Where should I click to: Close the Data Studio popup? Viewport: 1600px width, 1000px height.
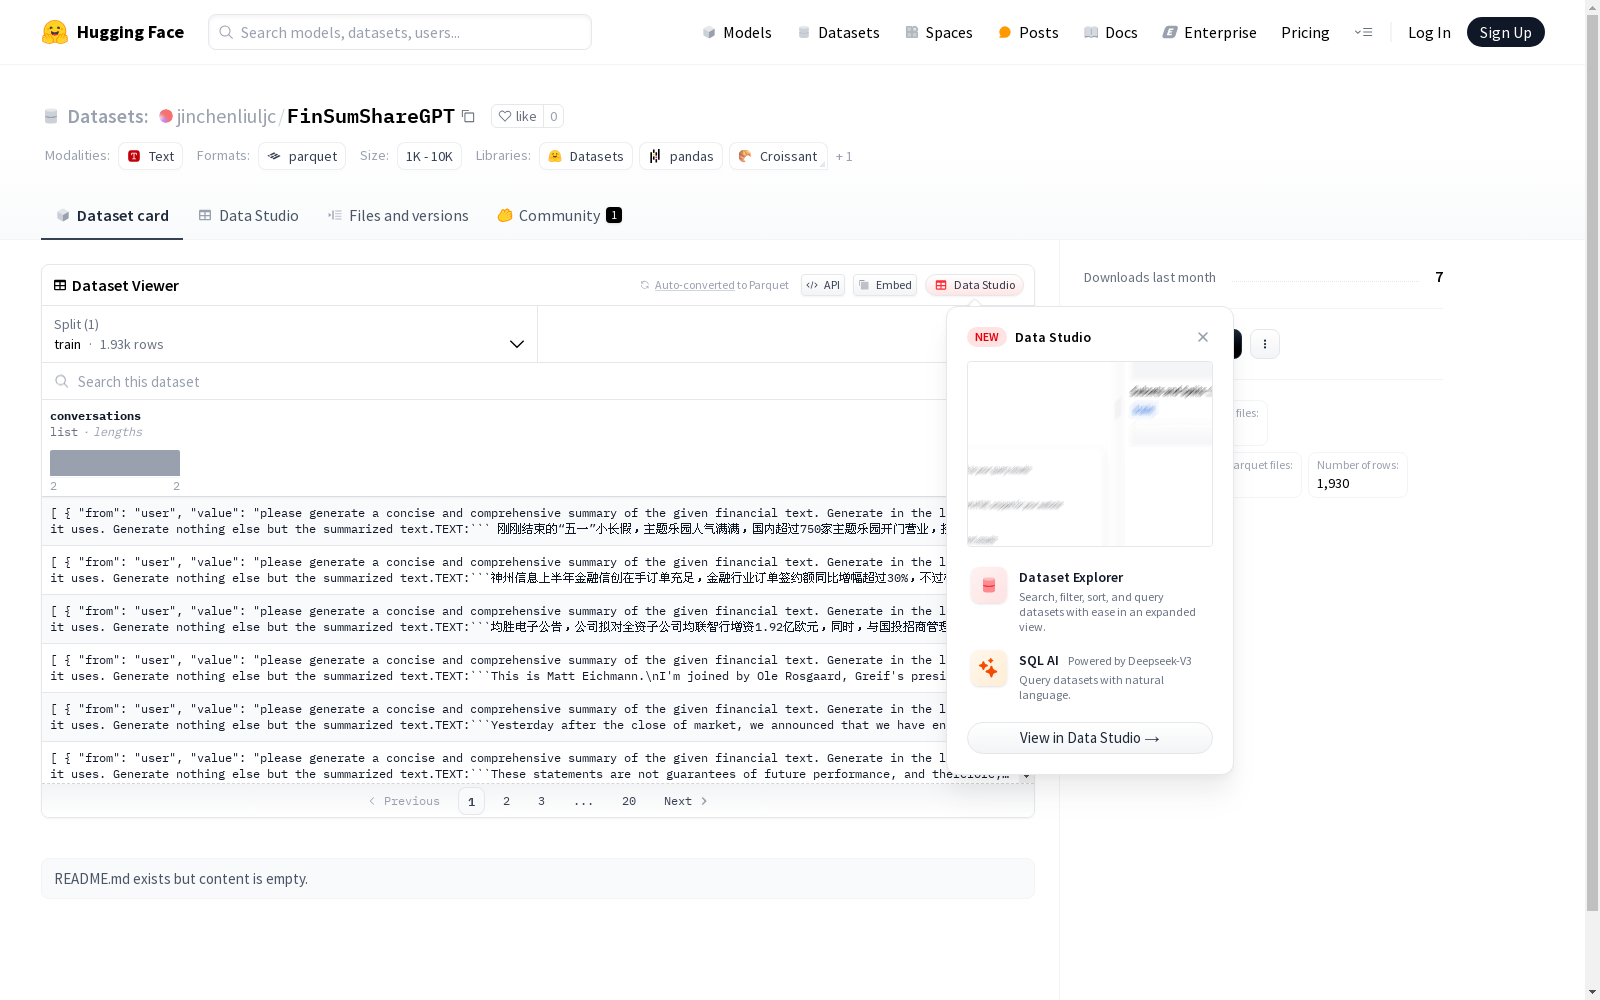[1203, 337]
